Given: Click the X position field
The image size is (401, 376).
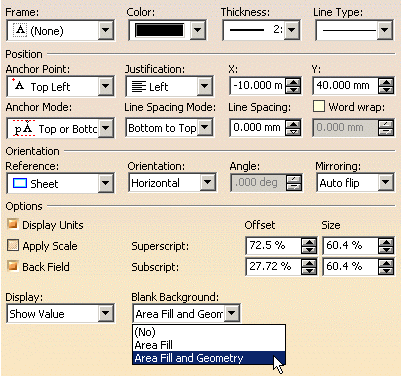Looking at the screenshot, I should pos(257,86).
